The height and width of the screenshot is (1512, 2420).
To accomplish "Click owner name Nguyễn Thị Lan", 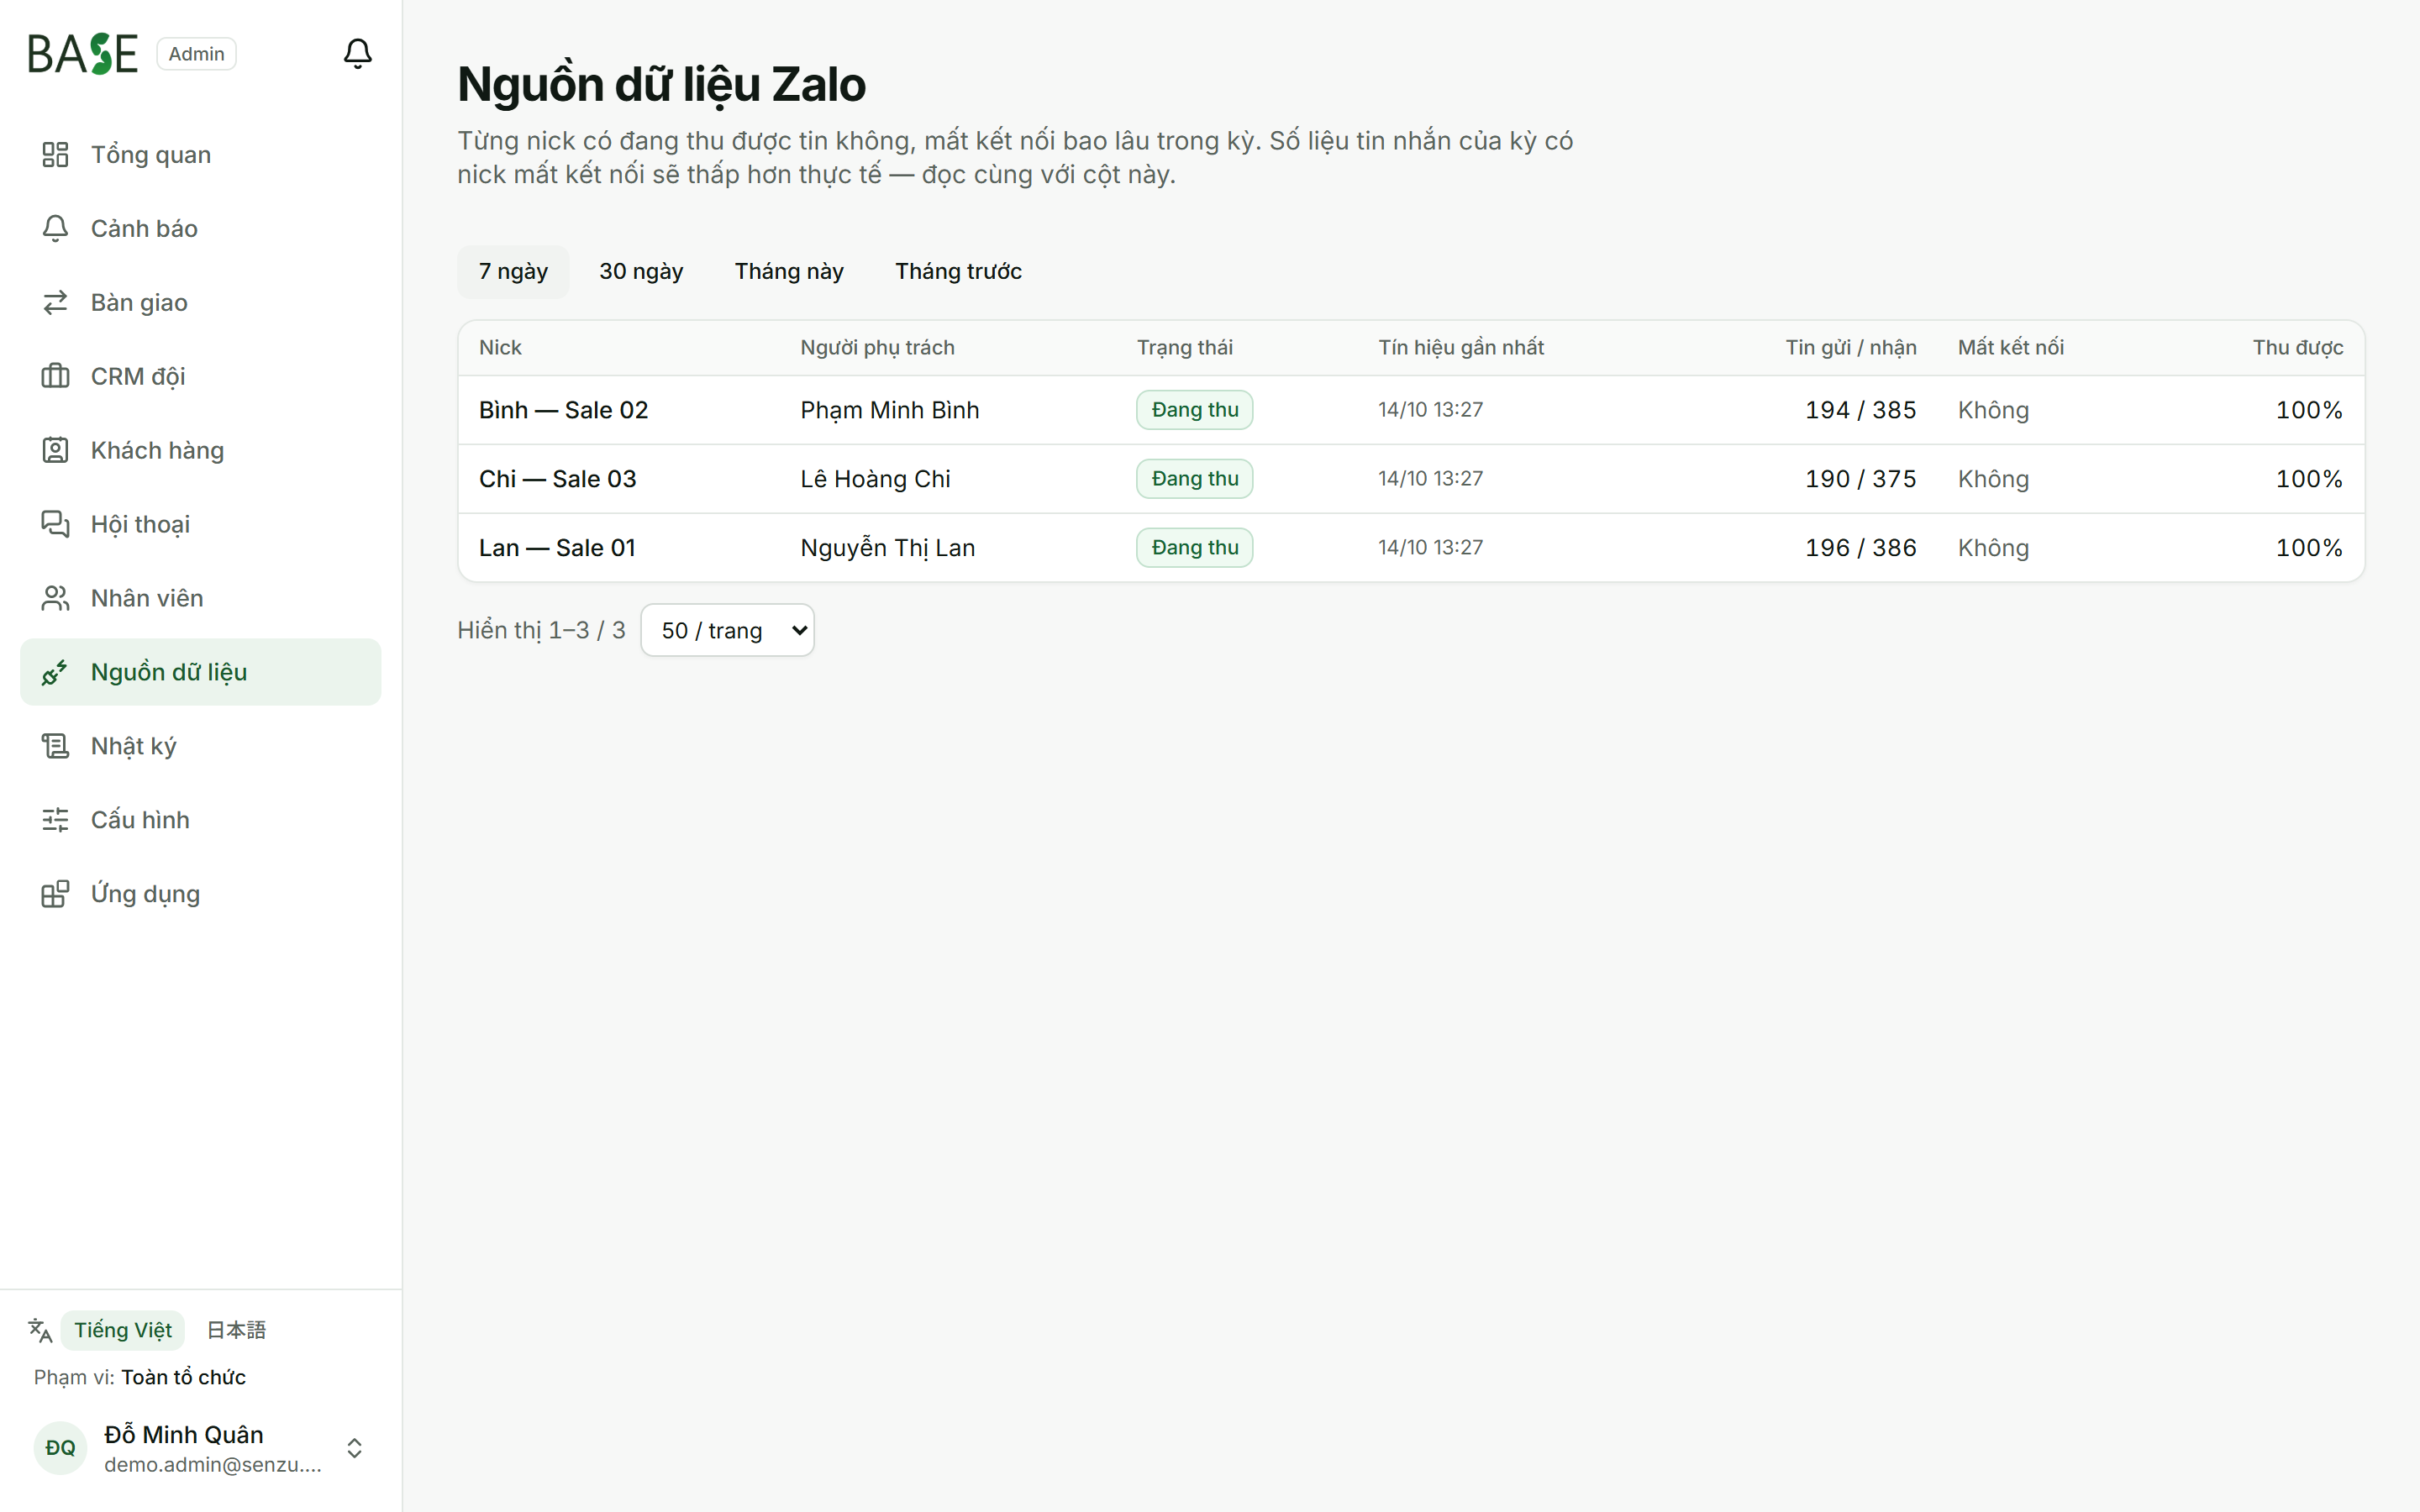I will tap(887, 548).
